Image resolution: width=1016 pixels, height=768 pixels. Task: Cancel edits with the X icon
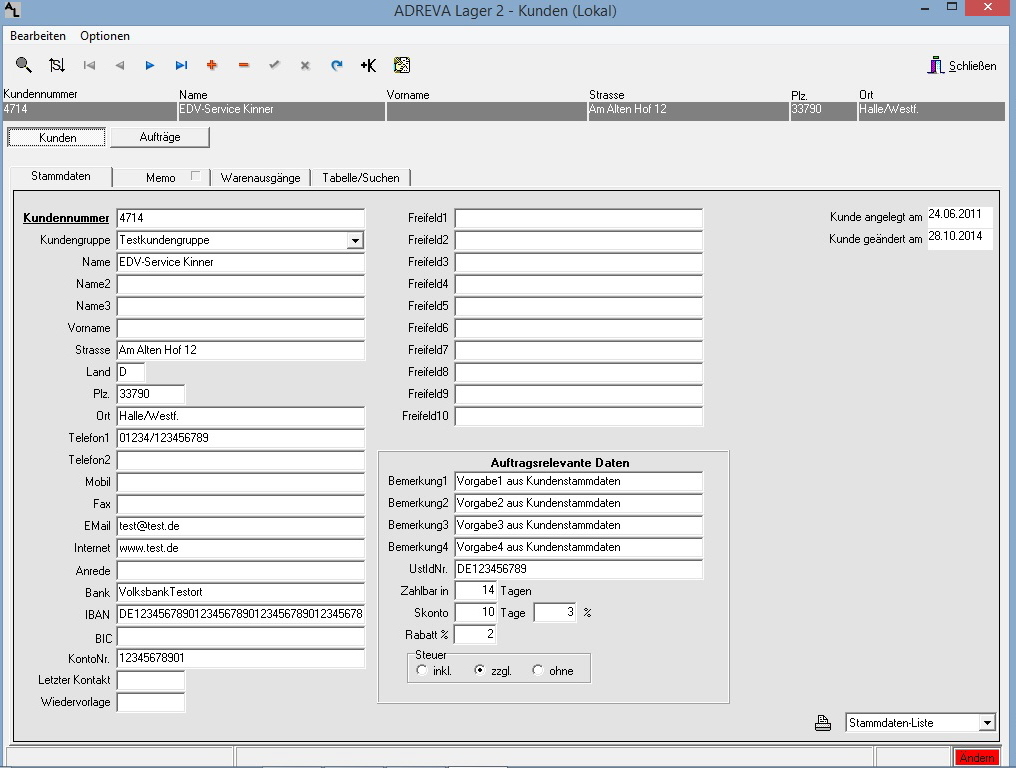coord(305,65)
